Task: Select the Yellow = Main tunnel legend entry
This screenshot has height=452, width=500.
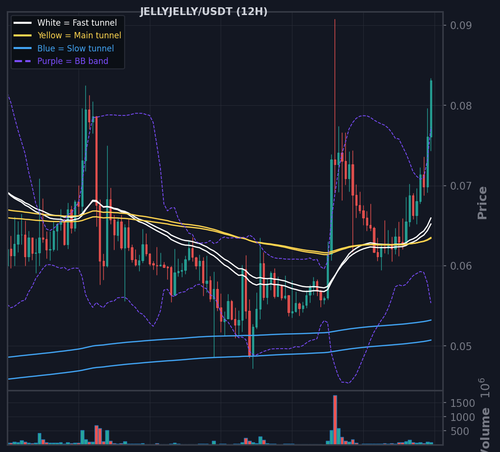Action: pyautogui.click(x=79, y=35)
